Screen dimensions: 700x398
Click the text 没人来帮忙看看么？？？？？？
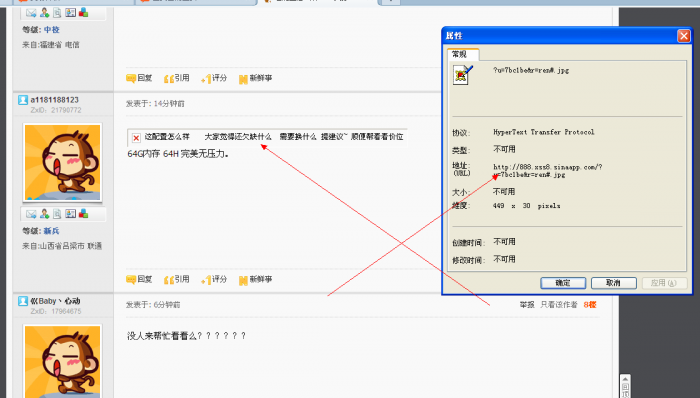187,336
